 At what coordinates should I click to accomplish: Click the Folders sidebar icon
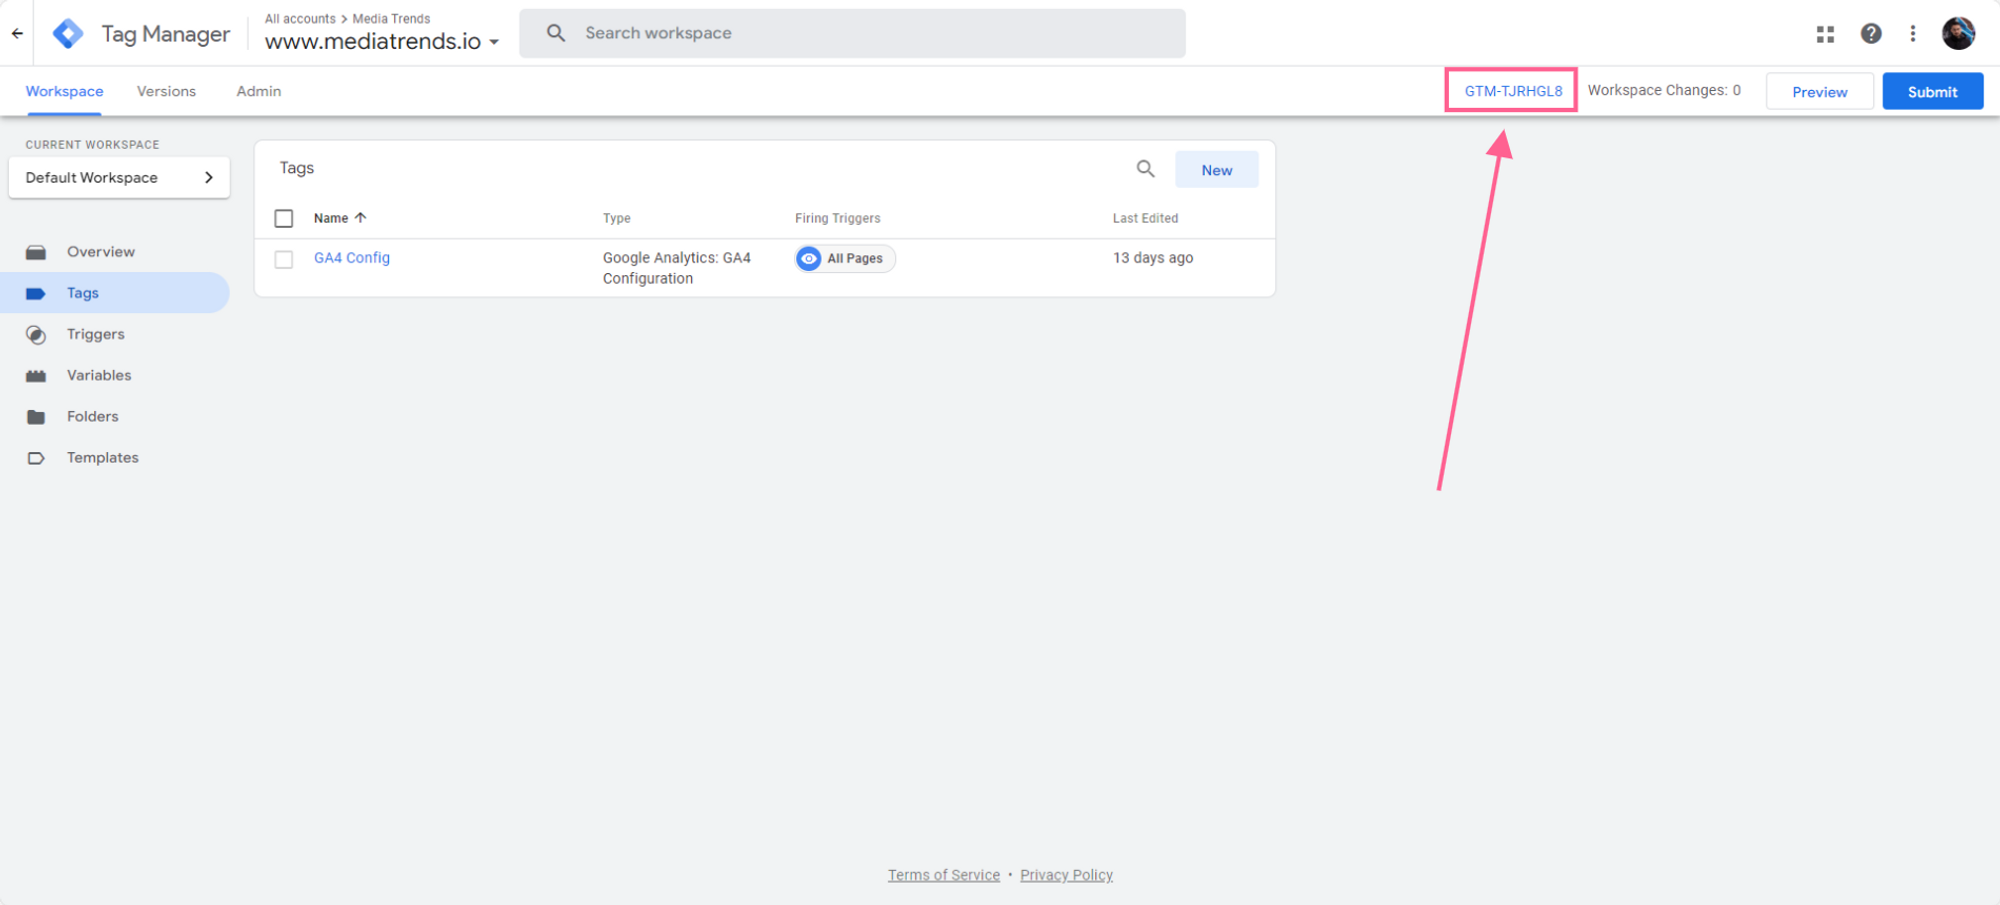(36, 416)
